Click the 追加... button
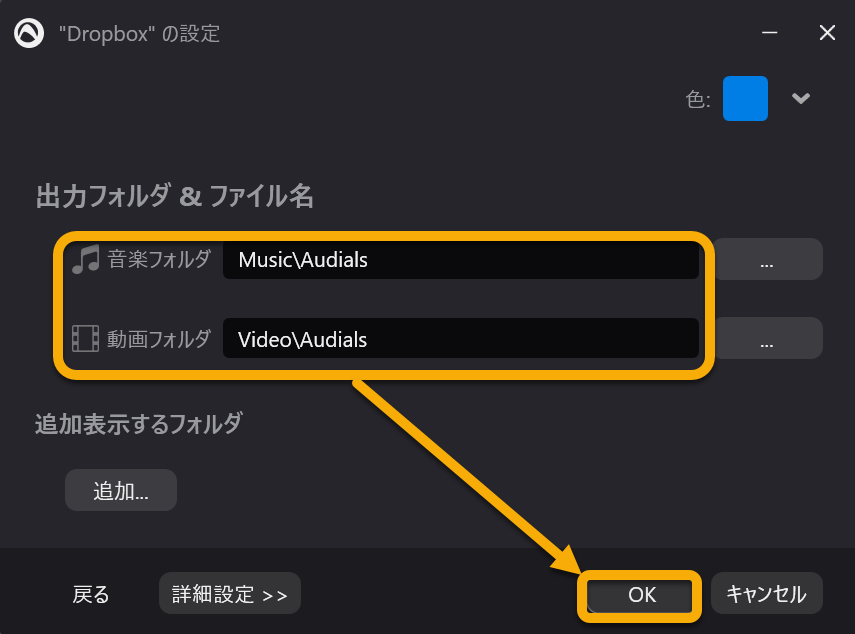 point(121,490)
